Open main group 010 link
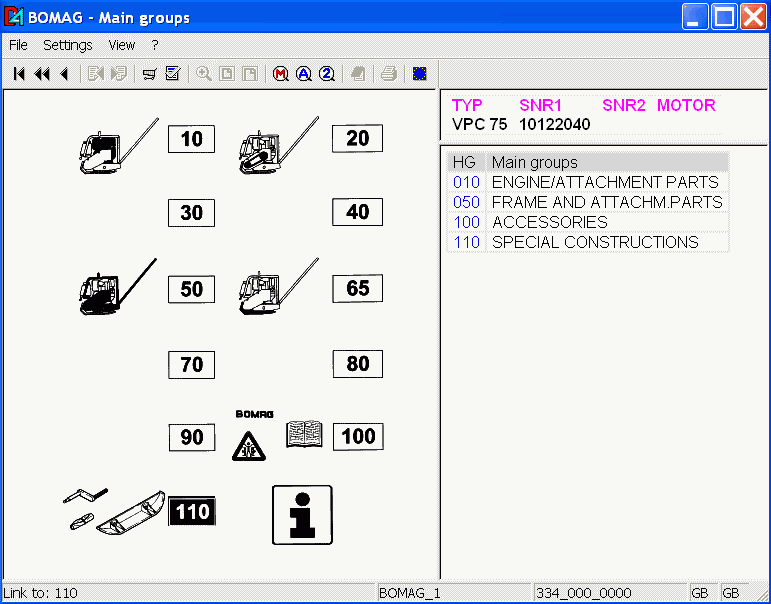The width and height of the screenshot is (771, 604). click(466, 182)
